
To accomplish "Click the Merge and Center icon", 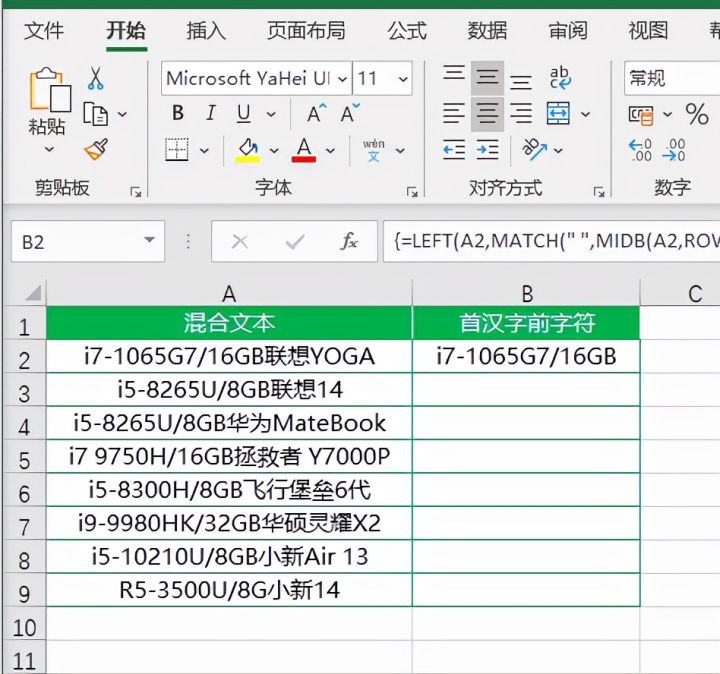I will pyautogui.click(x=558, y=113).
